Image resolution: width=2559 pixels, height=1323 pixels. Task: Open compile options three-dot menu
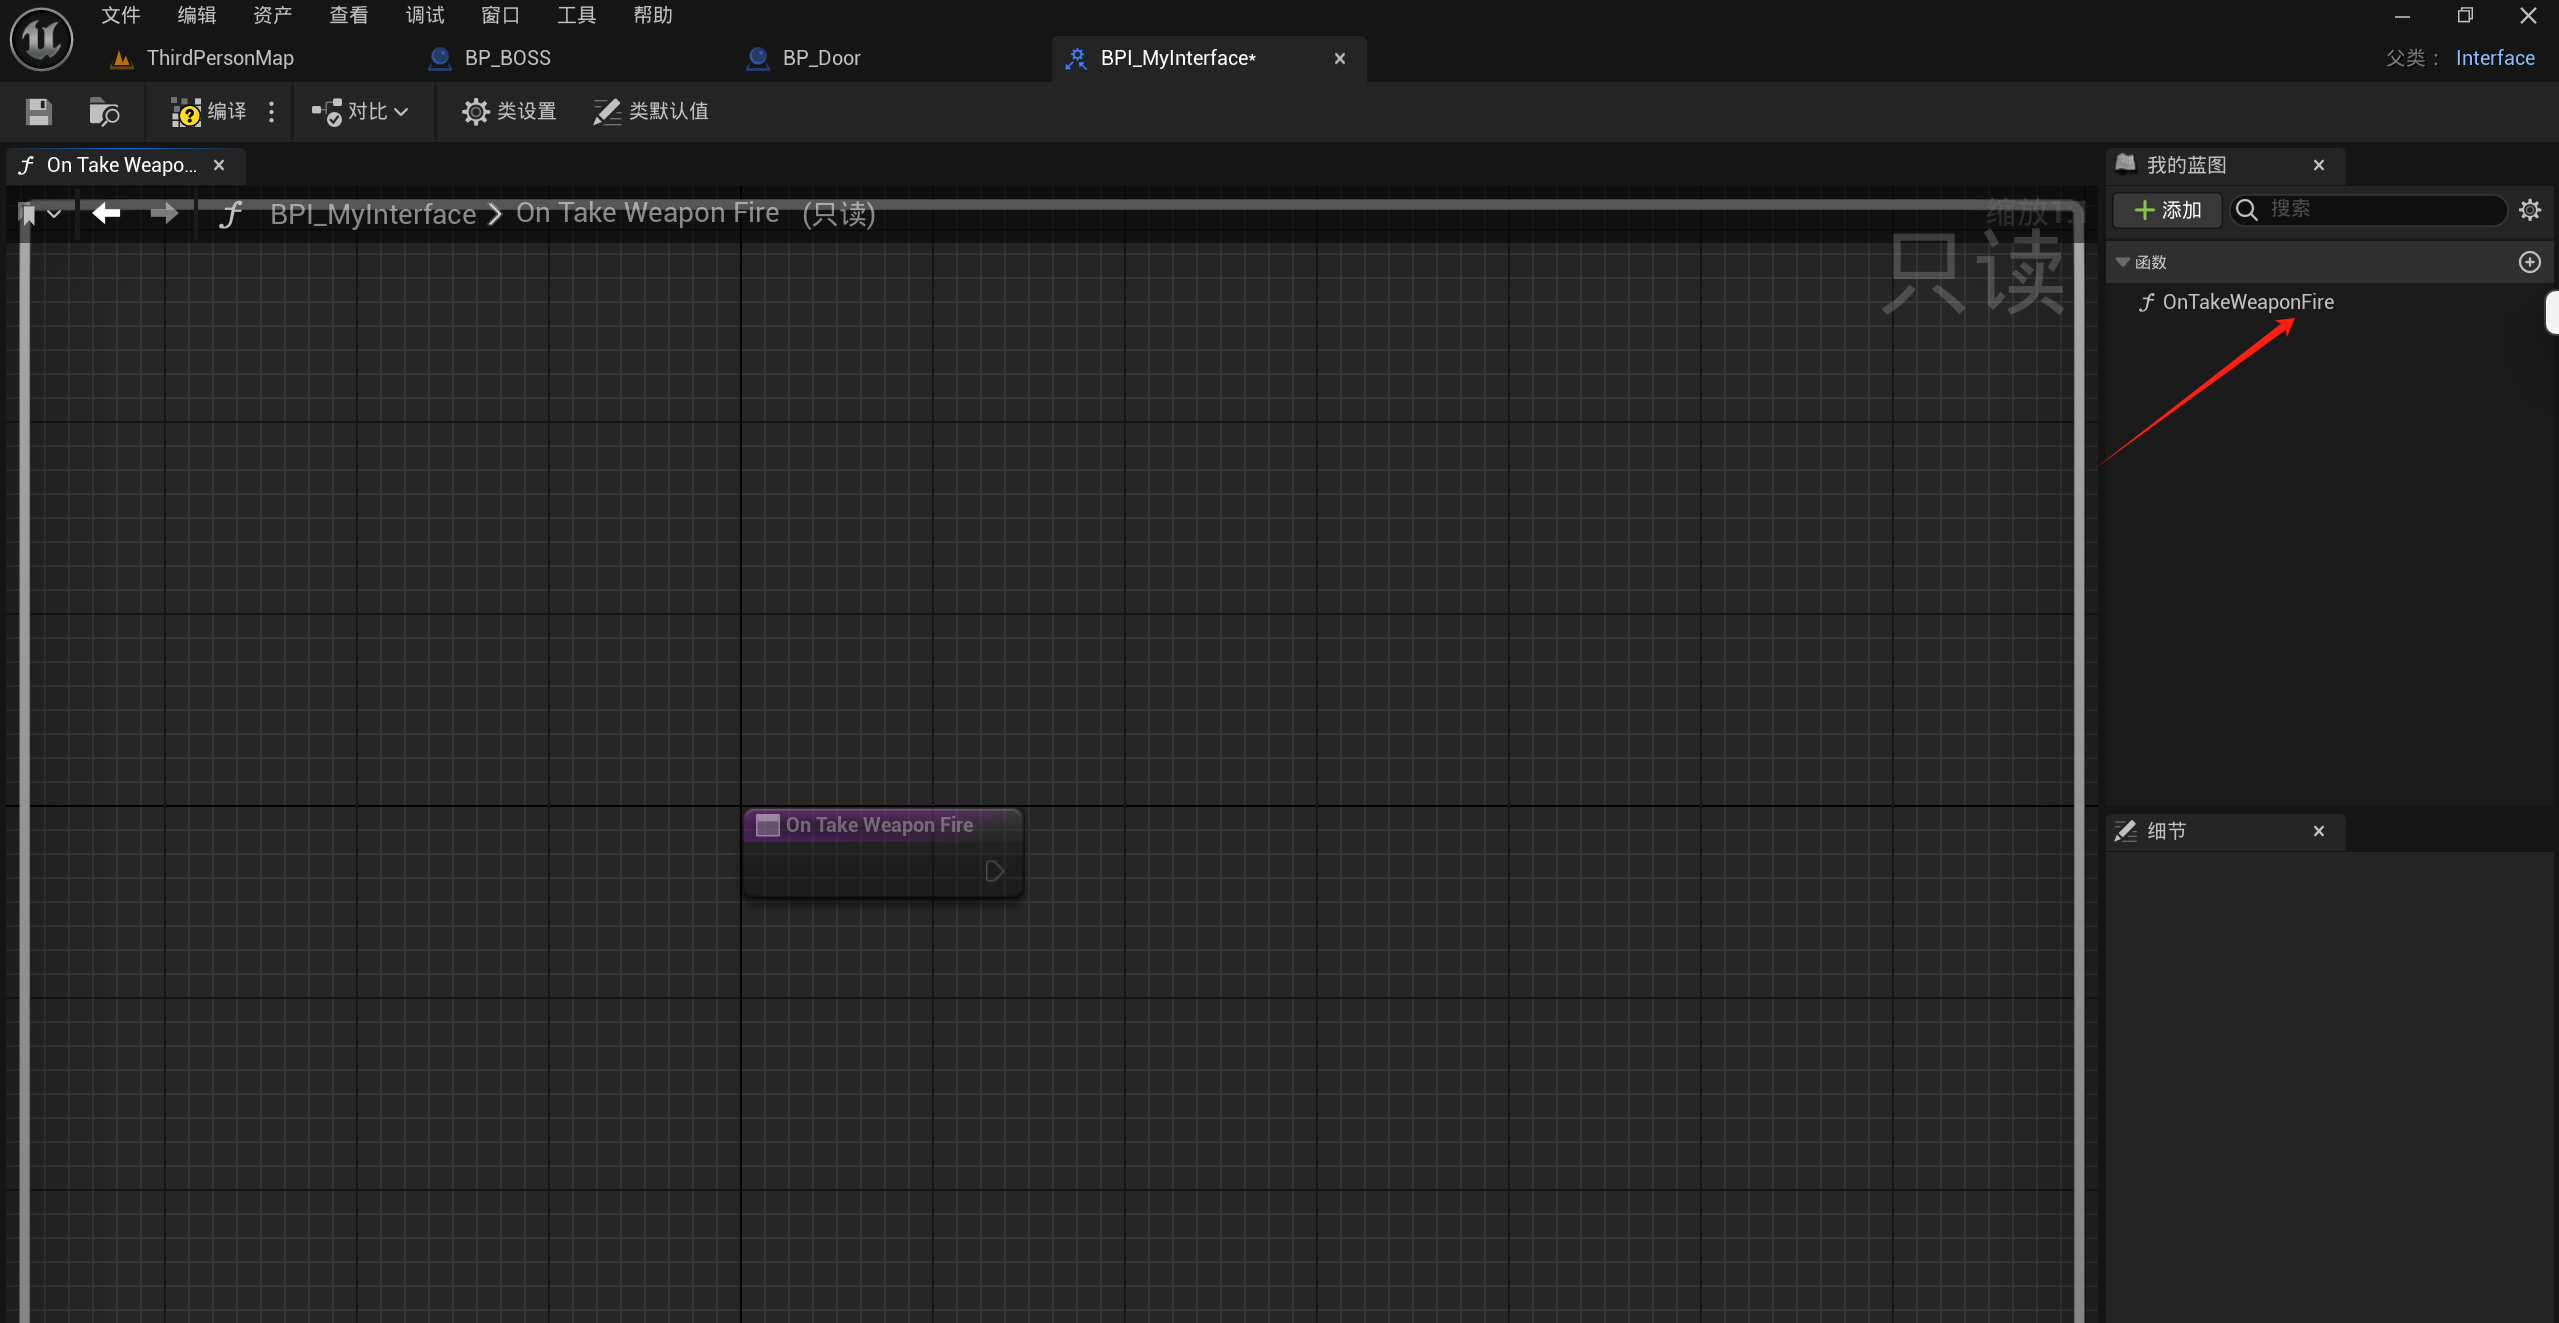click(x=271, y=112)
